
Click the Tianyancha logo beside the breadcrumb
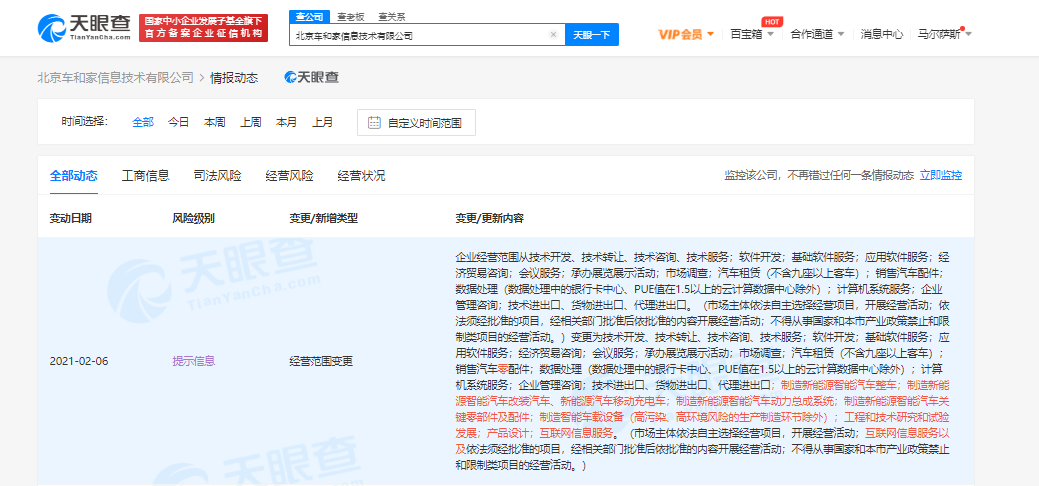tap(311, 77)
